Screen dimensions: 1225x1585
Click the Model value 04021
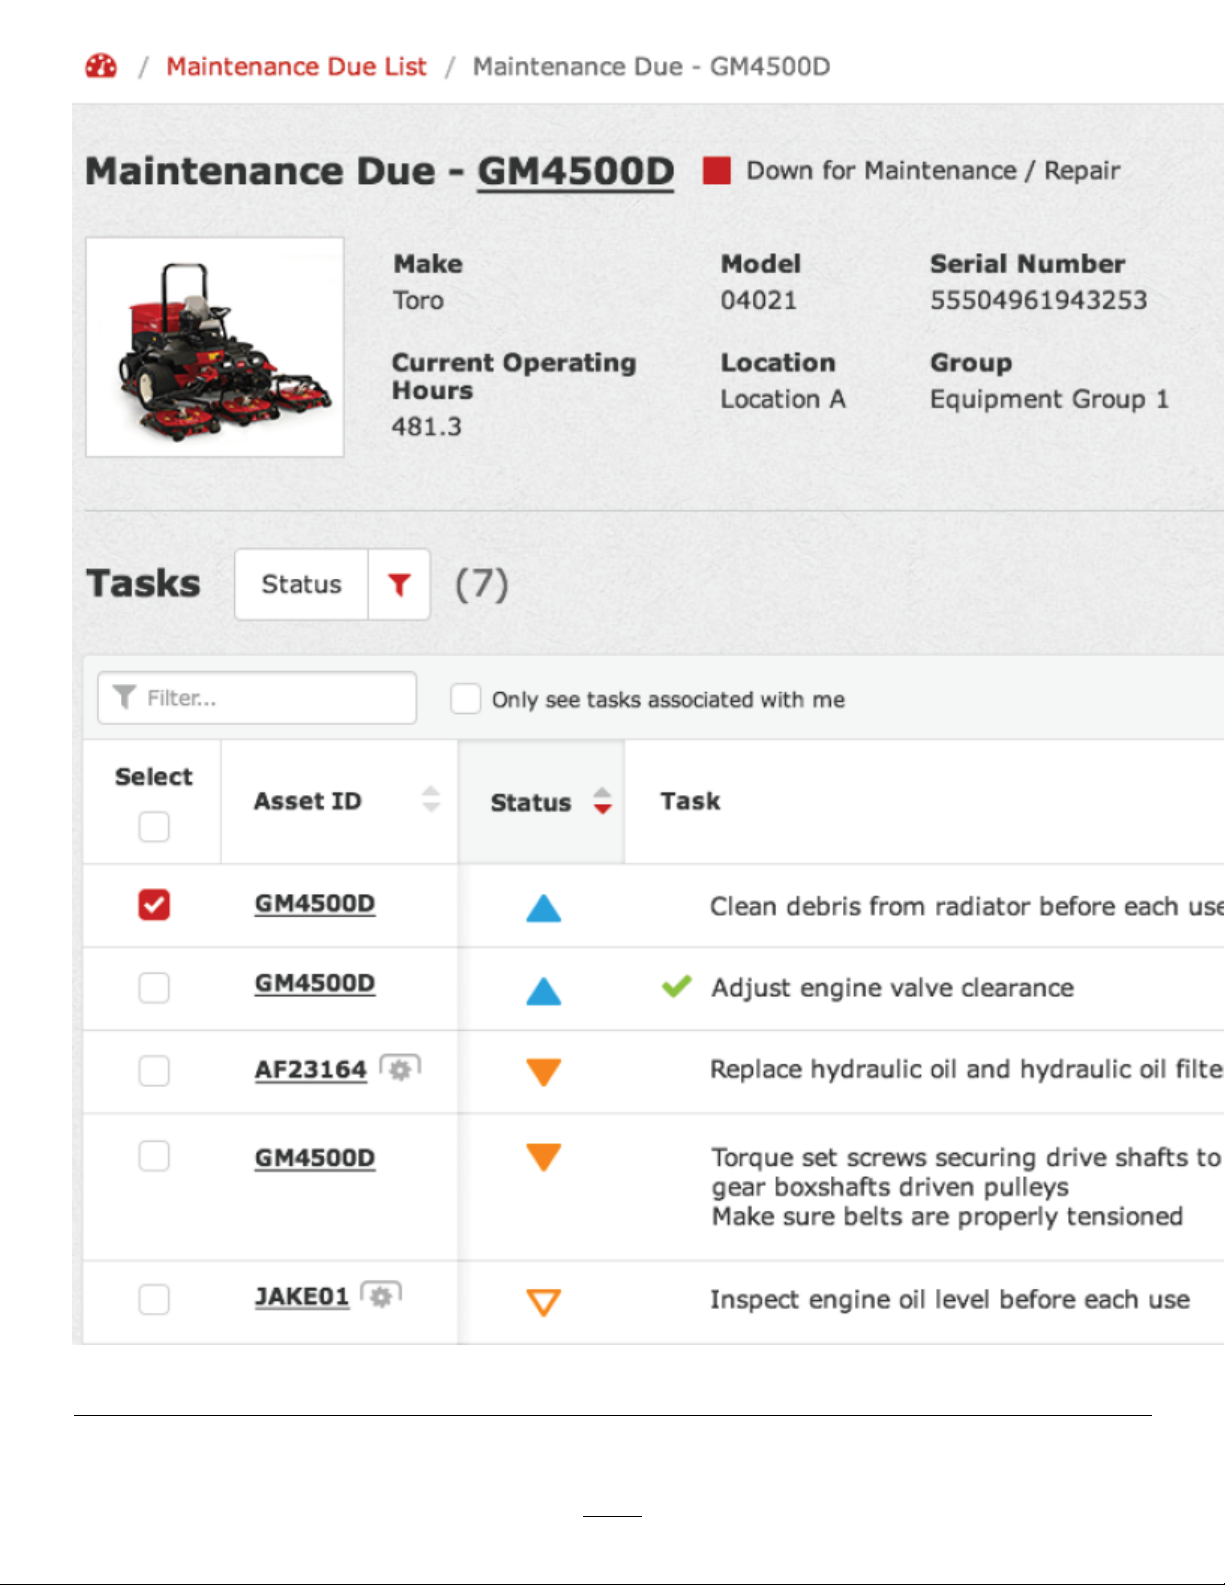pyautogui.click(x=759, y=300)
